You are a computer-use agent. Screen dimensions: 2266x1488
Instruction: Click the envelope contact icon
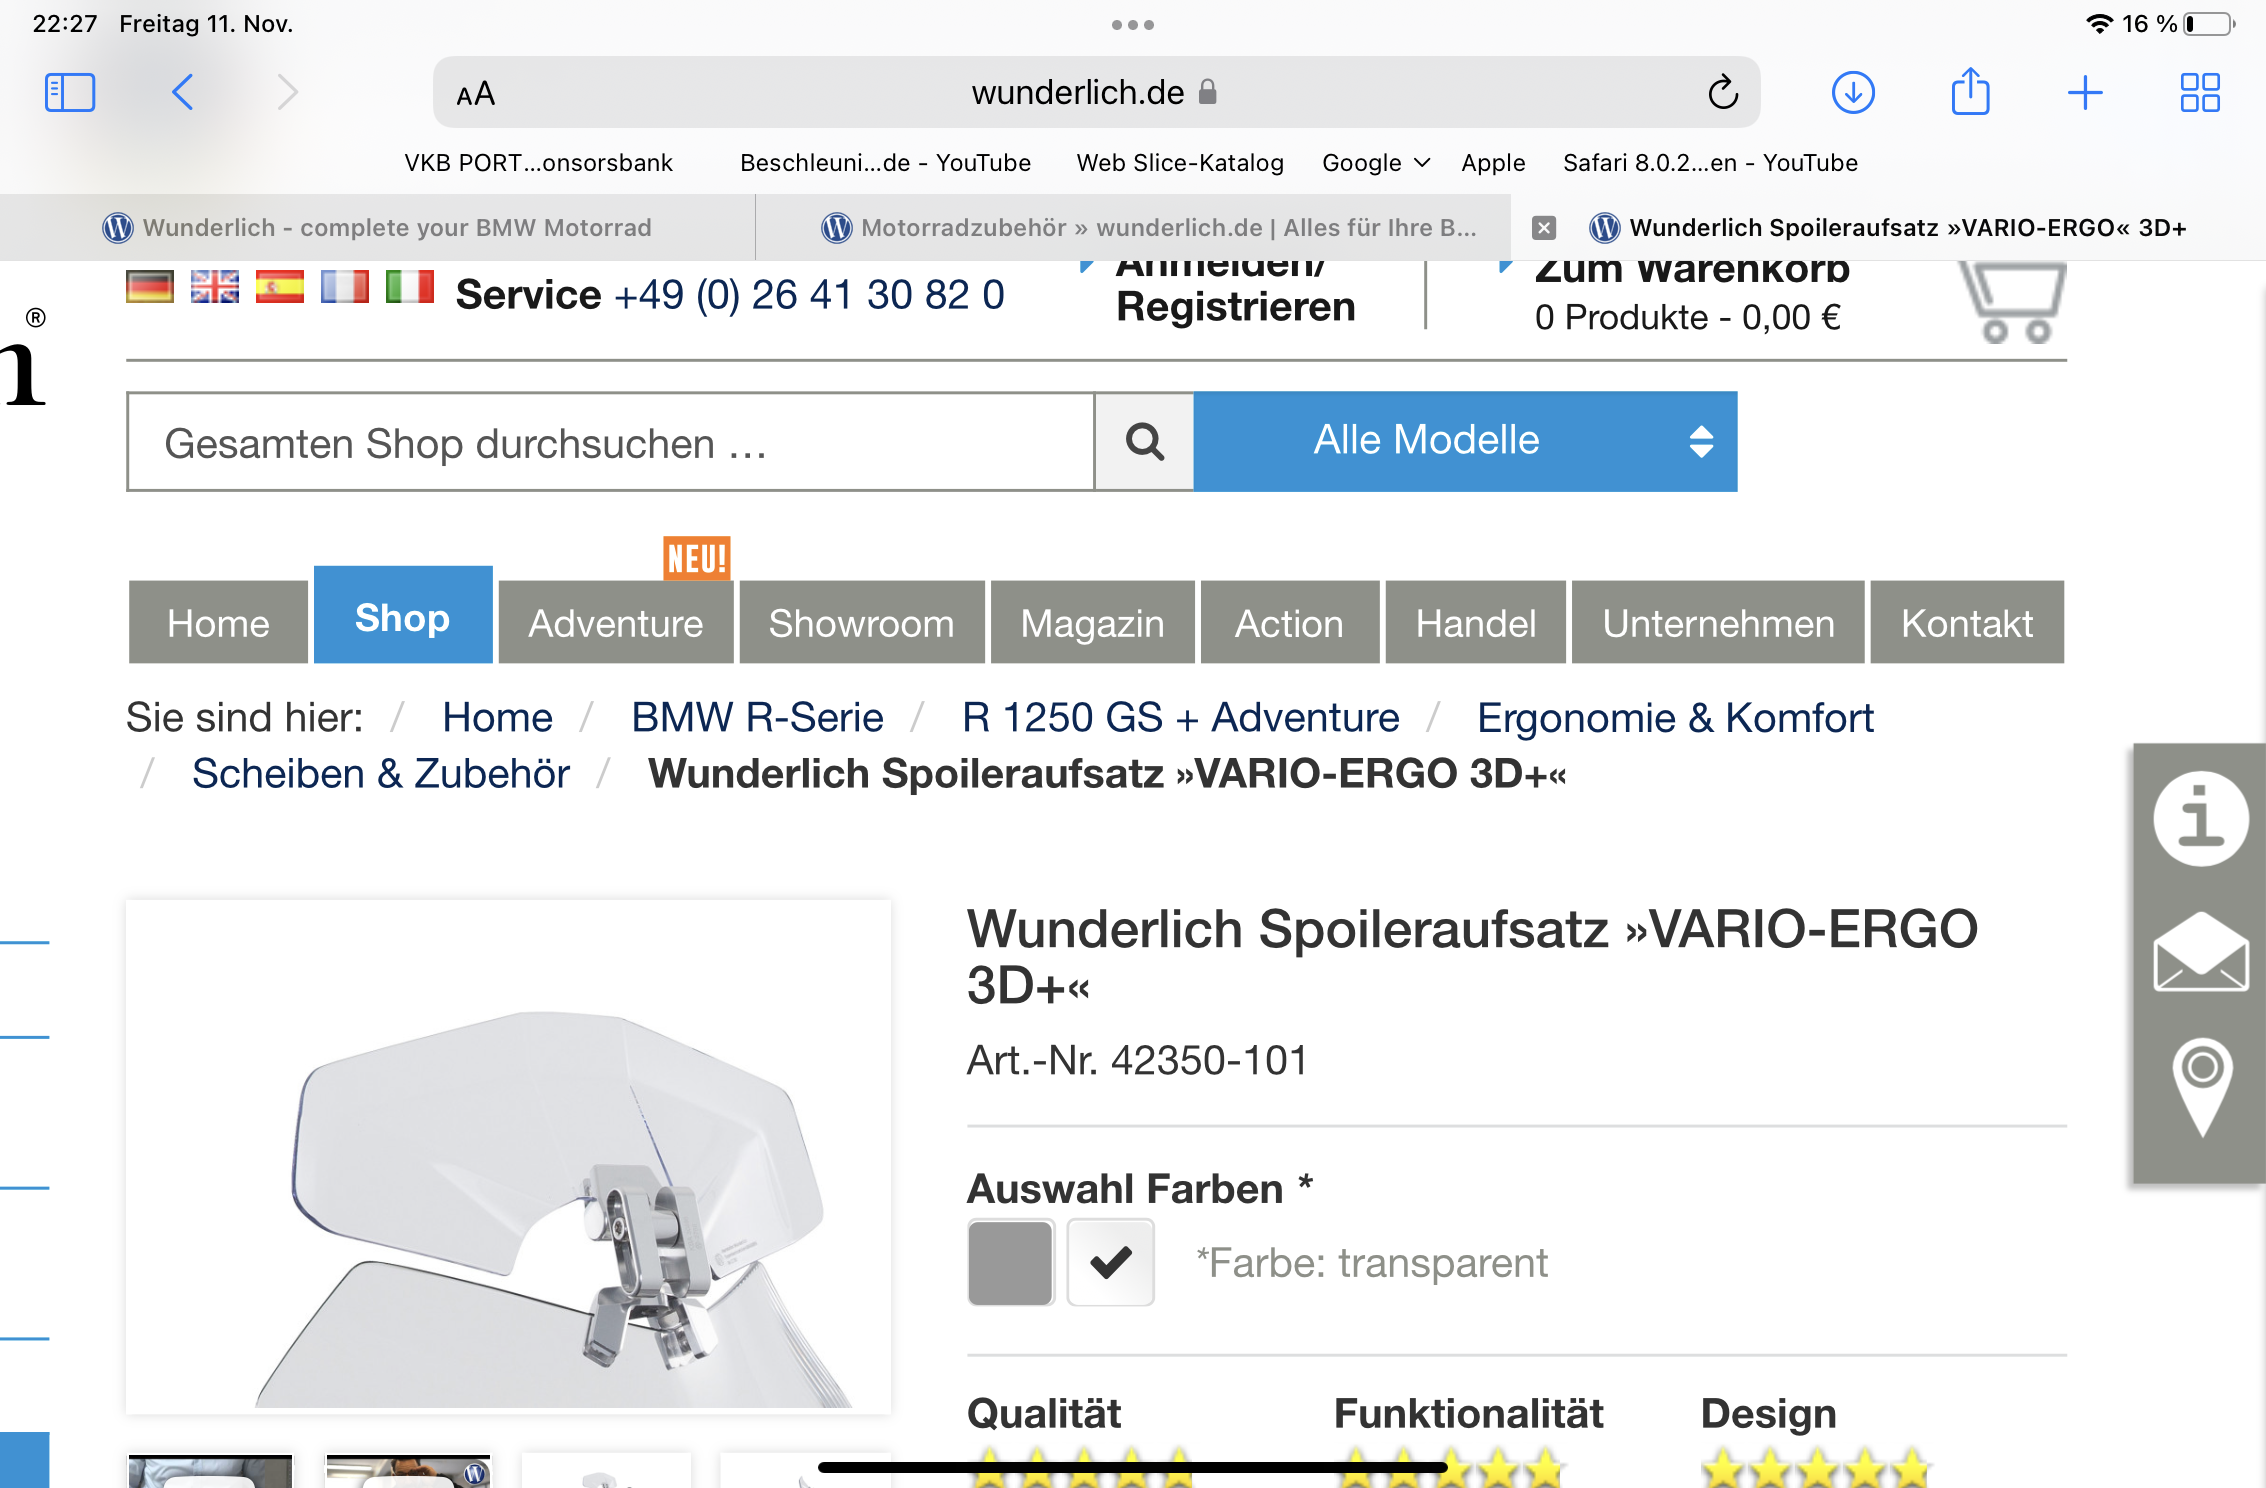pyautogui.click(x=2200, y=954)
